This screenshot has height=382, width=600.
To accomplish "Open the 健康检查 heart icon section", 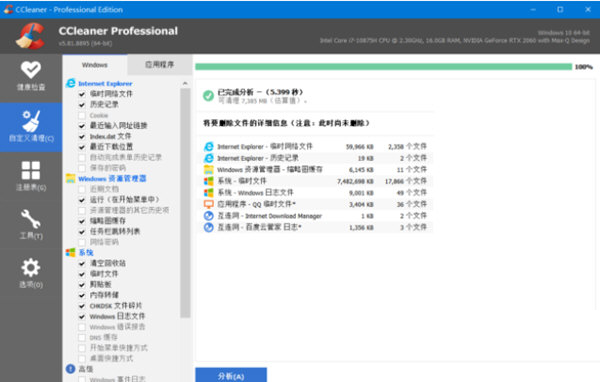I will click(31, 70).
